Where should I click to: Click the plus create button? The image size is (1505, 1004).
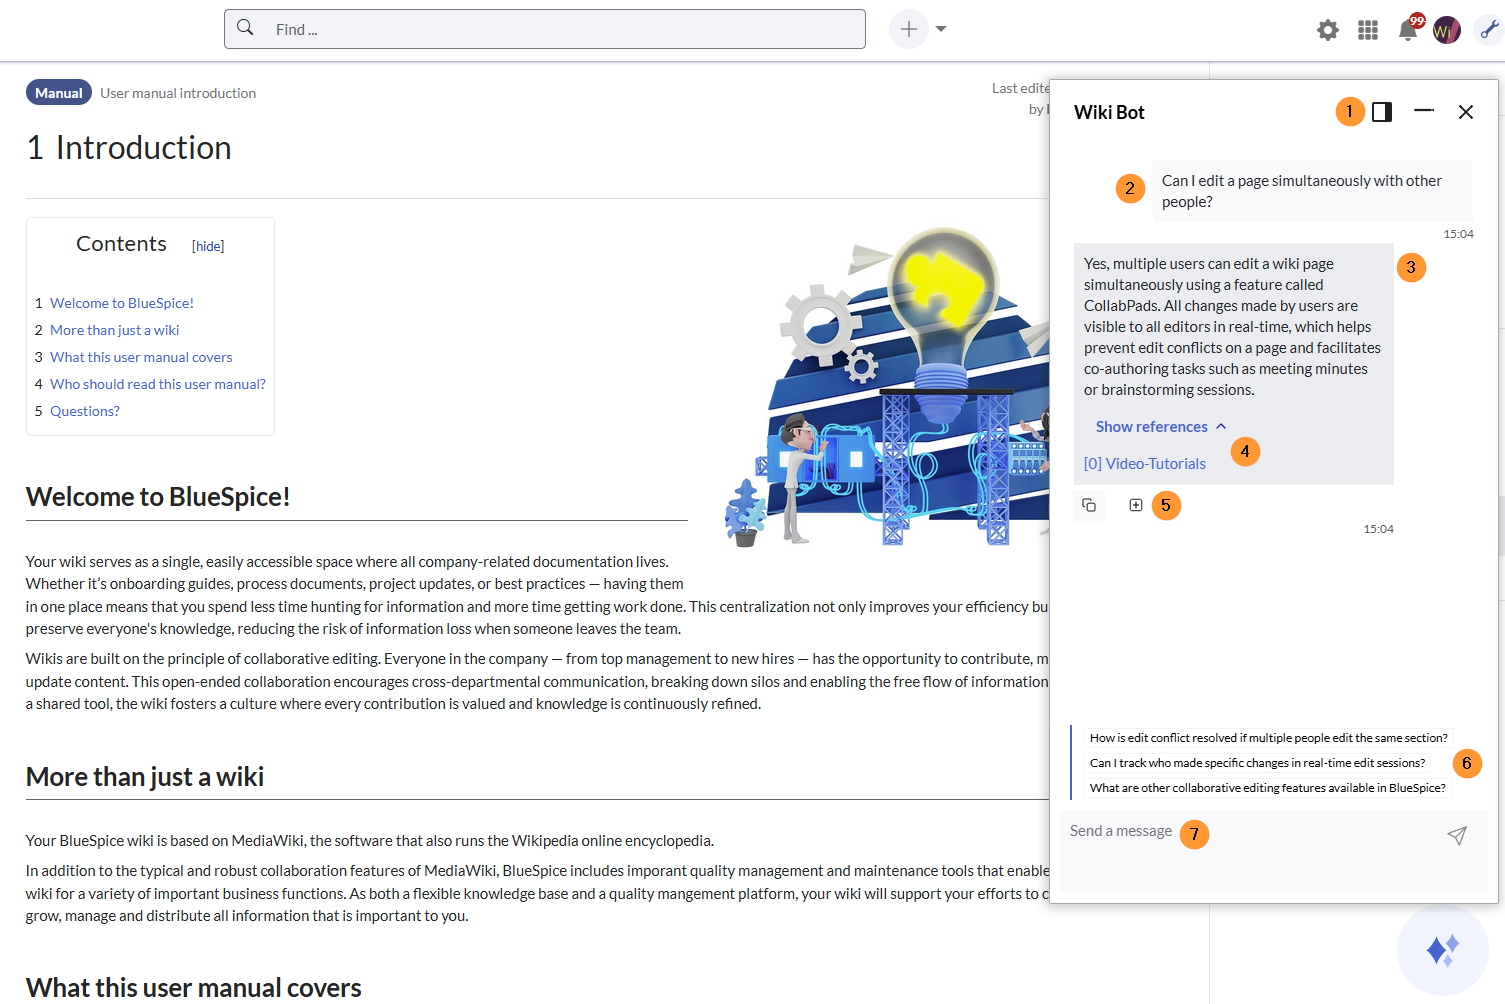tap(908, 29)
